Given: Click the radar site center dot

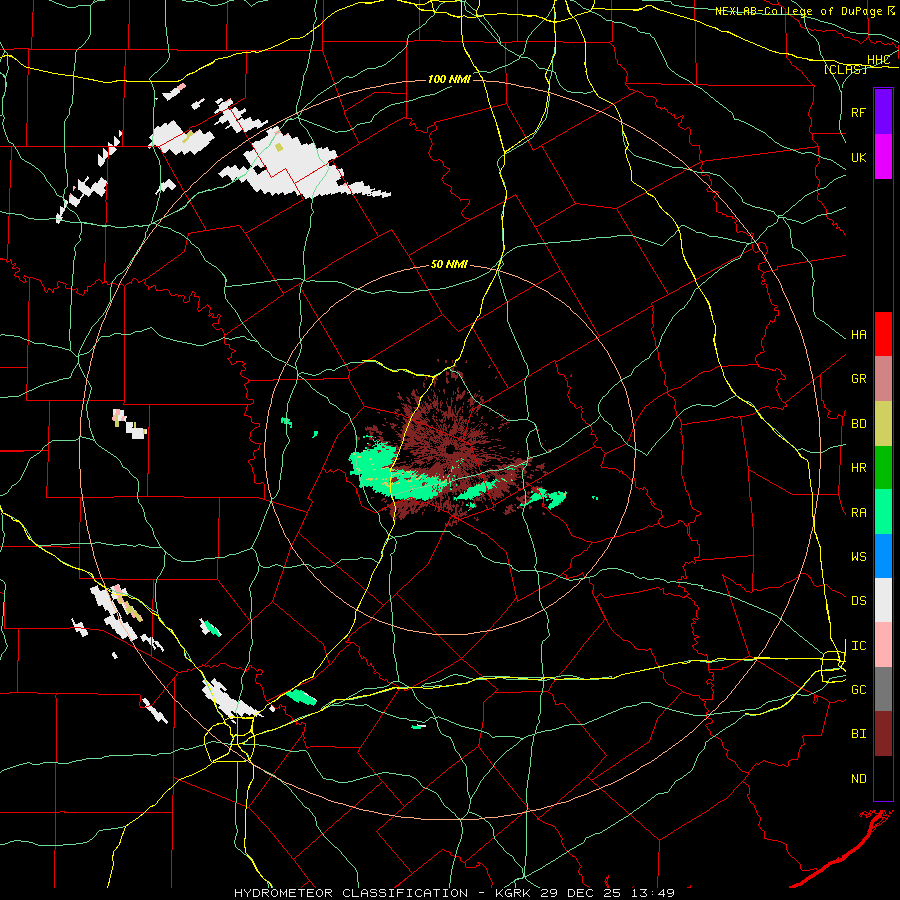Looking at the screenshot, I should (x=451, y=449).
